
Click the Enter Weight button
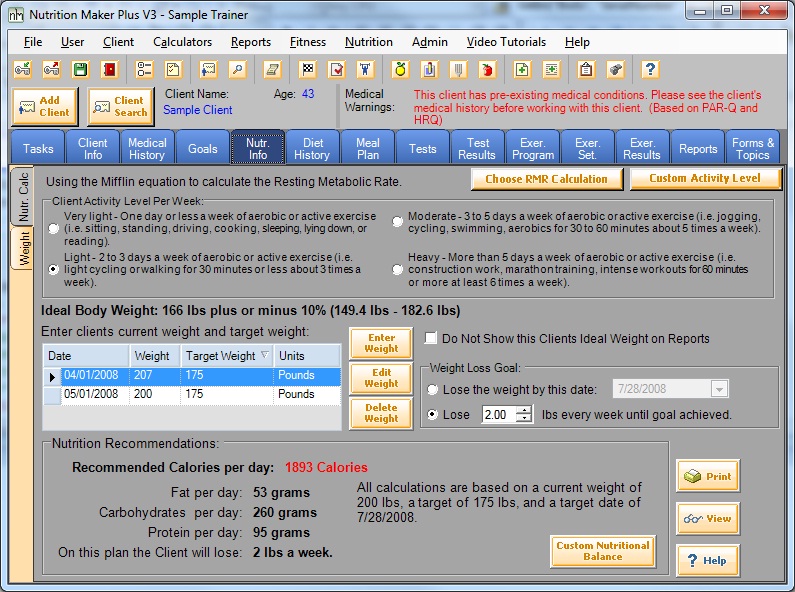[x=381, y=343]
